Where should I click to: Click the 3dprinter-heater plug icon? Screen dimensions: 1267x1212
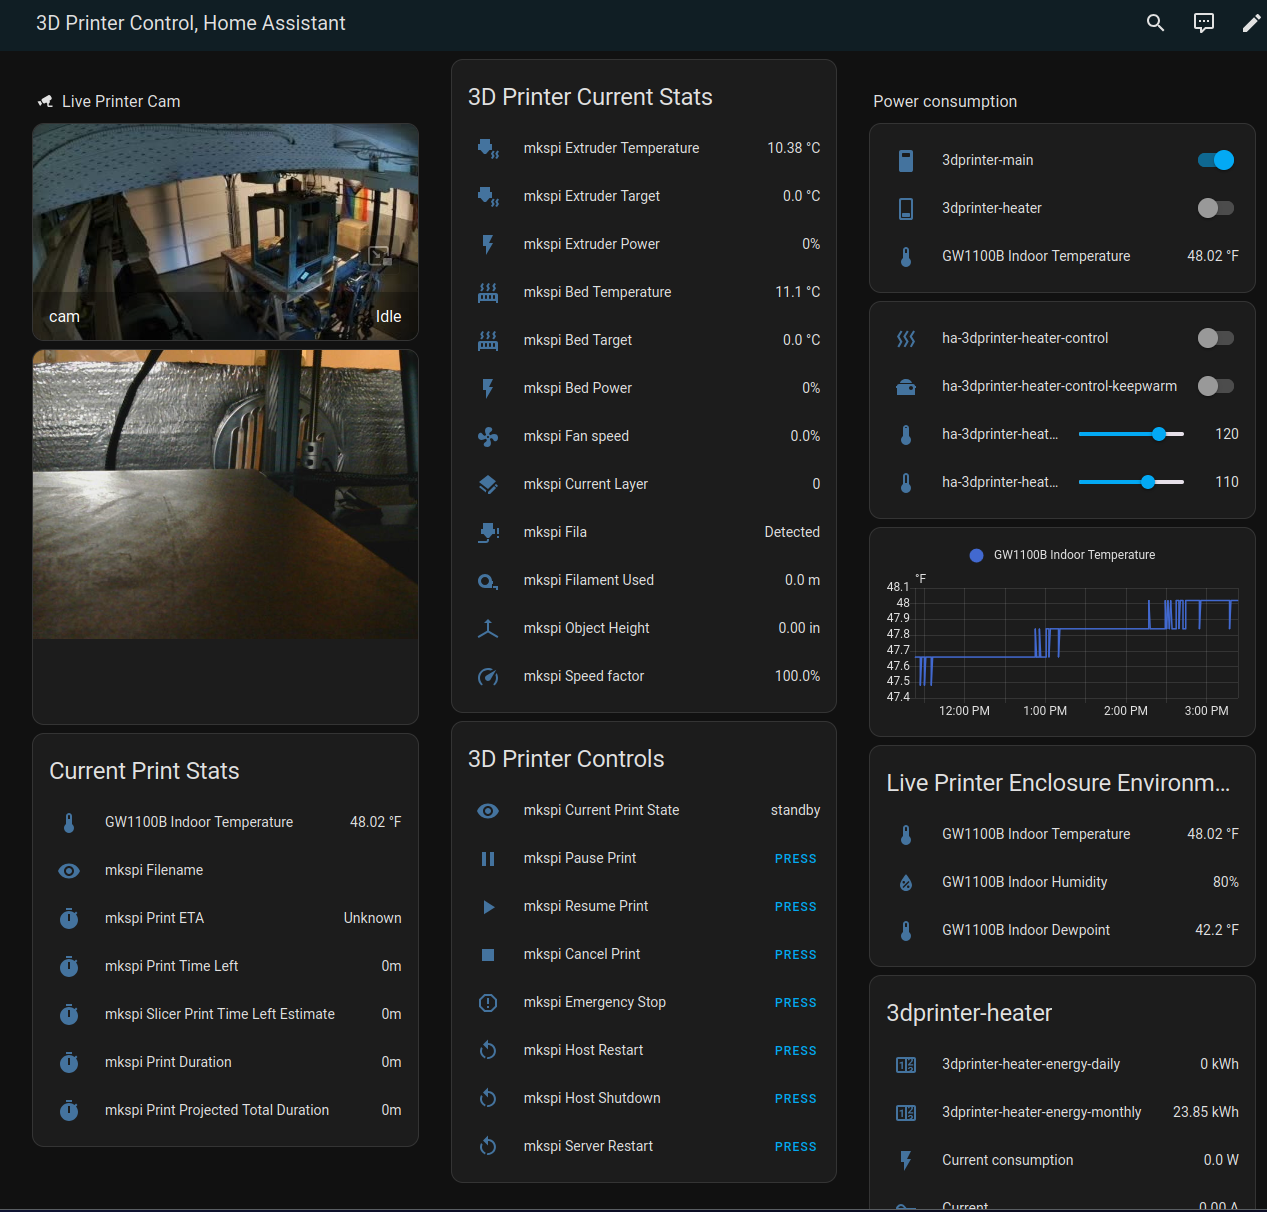pos(906,208)
